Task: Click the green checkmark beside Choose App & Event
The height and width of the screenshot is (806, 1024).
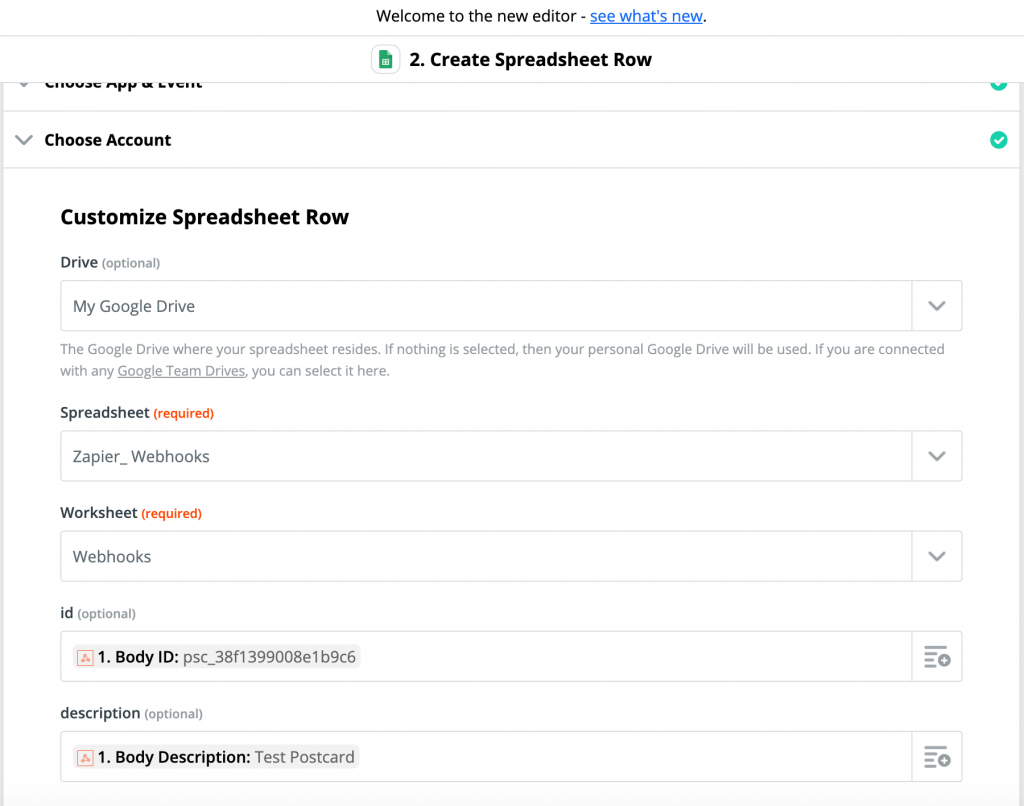Action: coord(998,84)
